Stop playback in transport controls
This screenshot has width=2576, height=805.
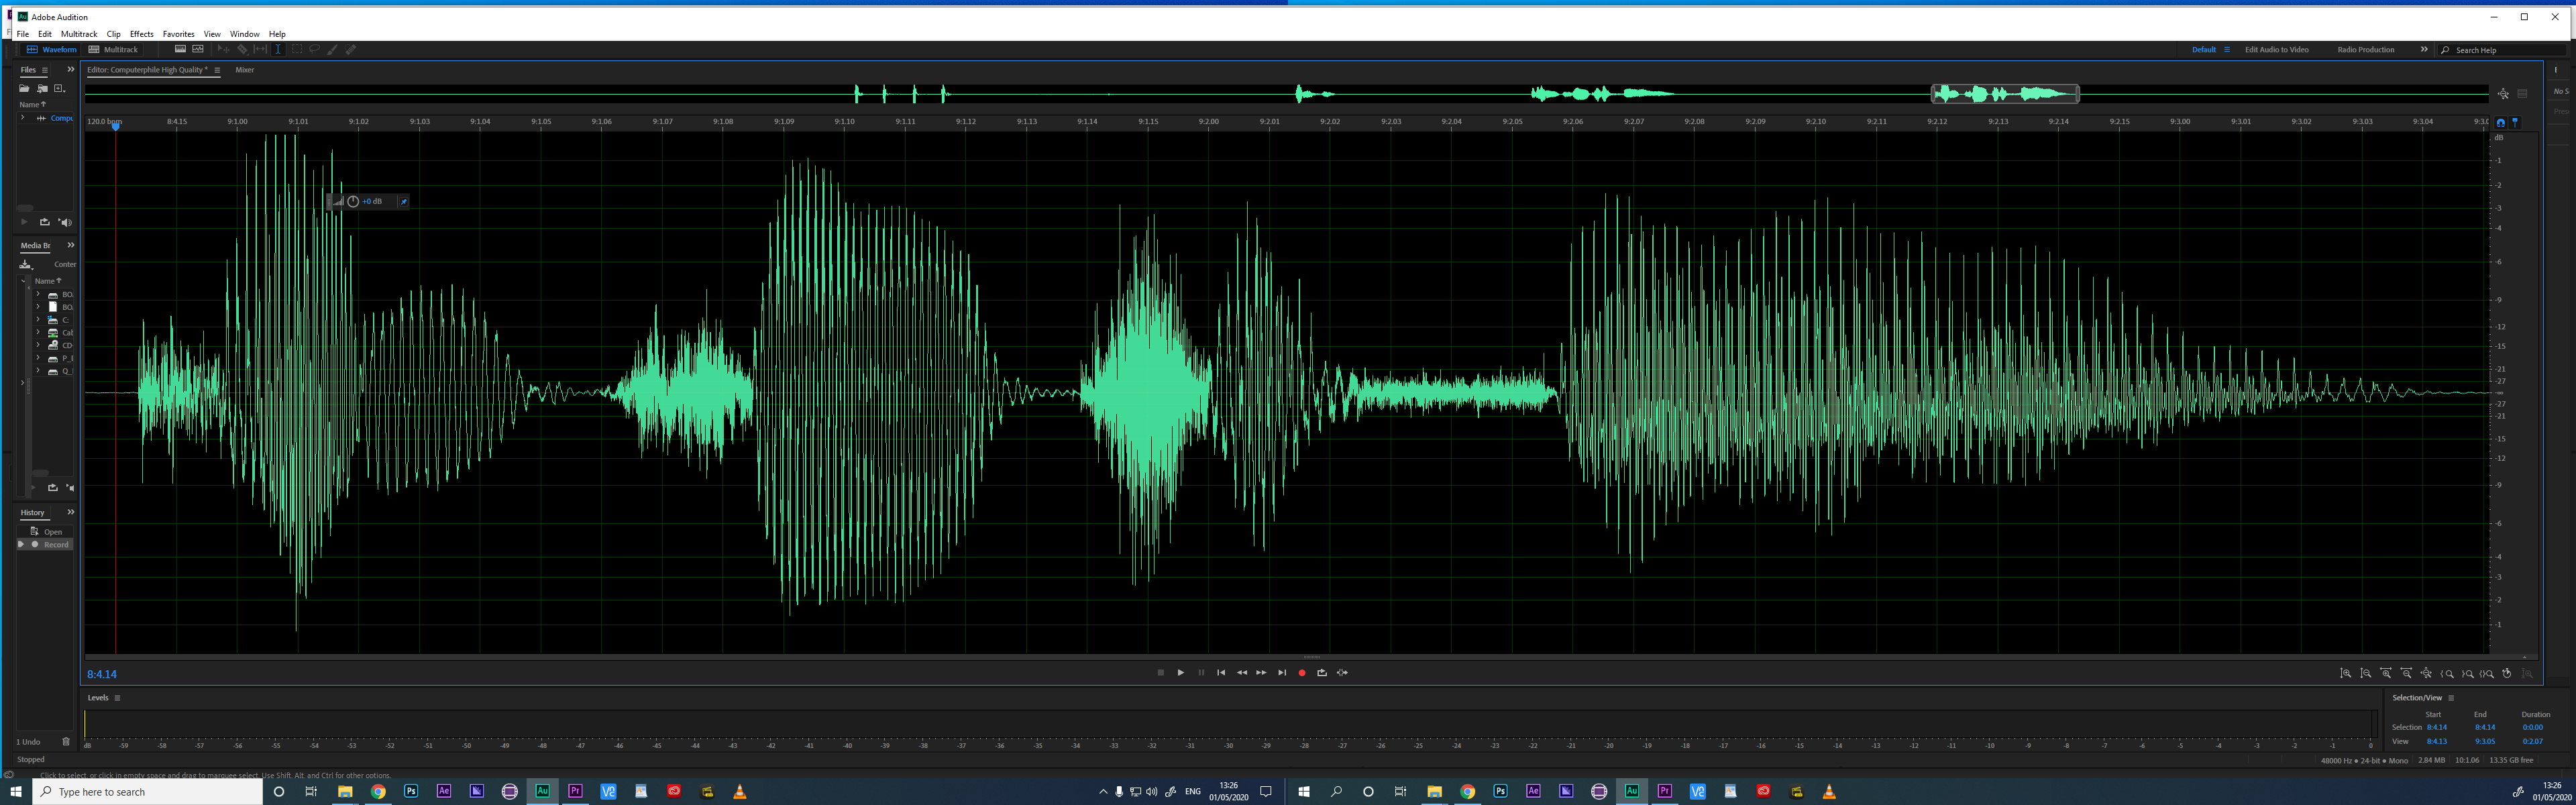tap(1161, 673)
